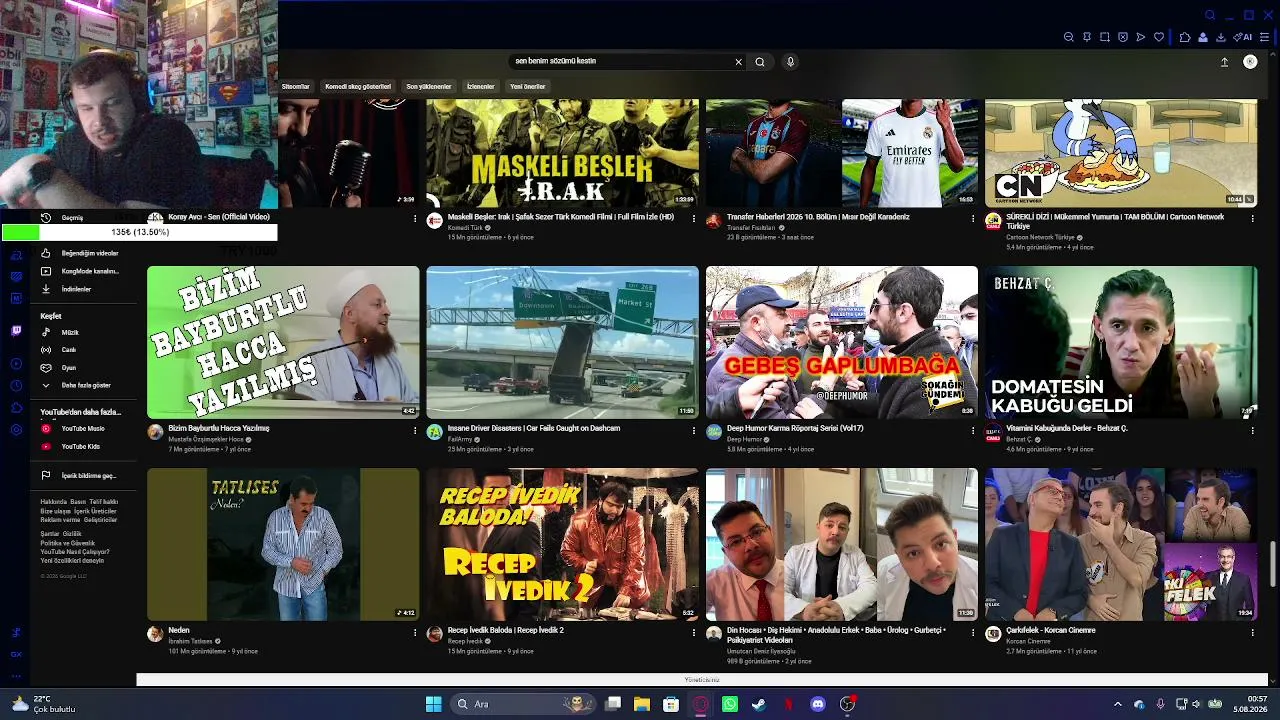Open Insane Driver Disasters video thumbnail
This screenshot has width=1280, height=720.
tap(563, 342)
